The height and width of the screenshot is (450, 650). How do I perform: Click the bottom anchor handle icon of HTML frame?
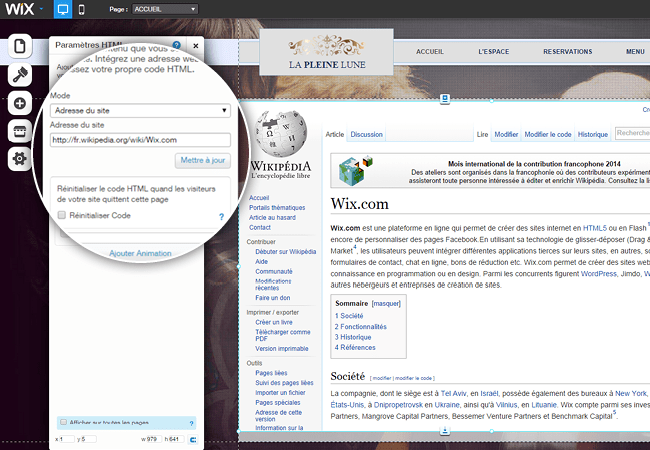[x=445, y=431]
